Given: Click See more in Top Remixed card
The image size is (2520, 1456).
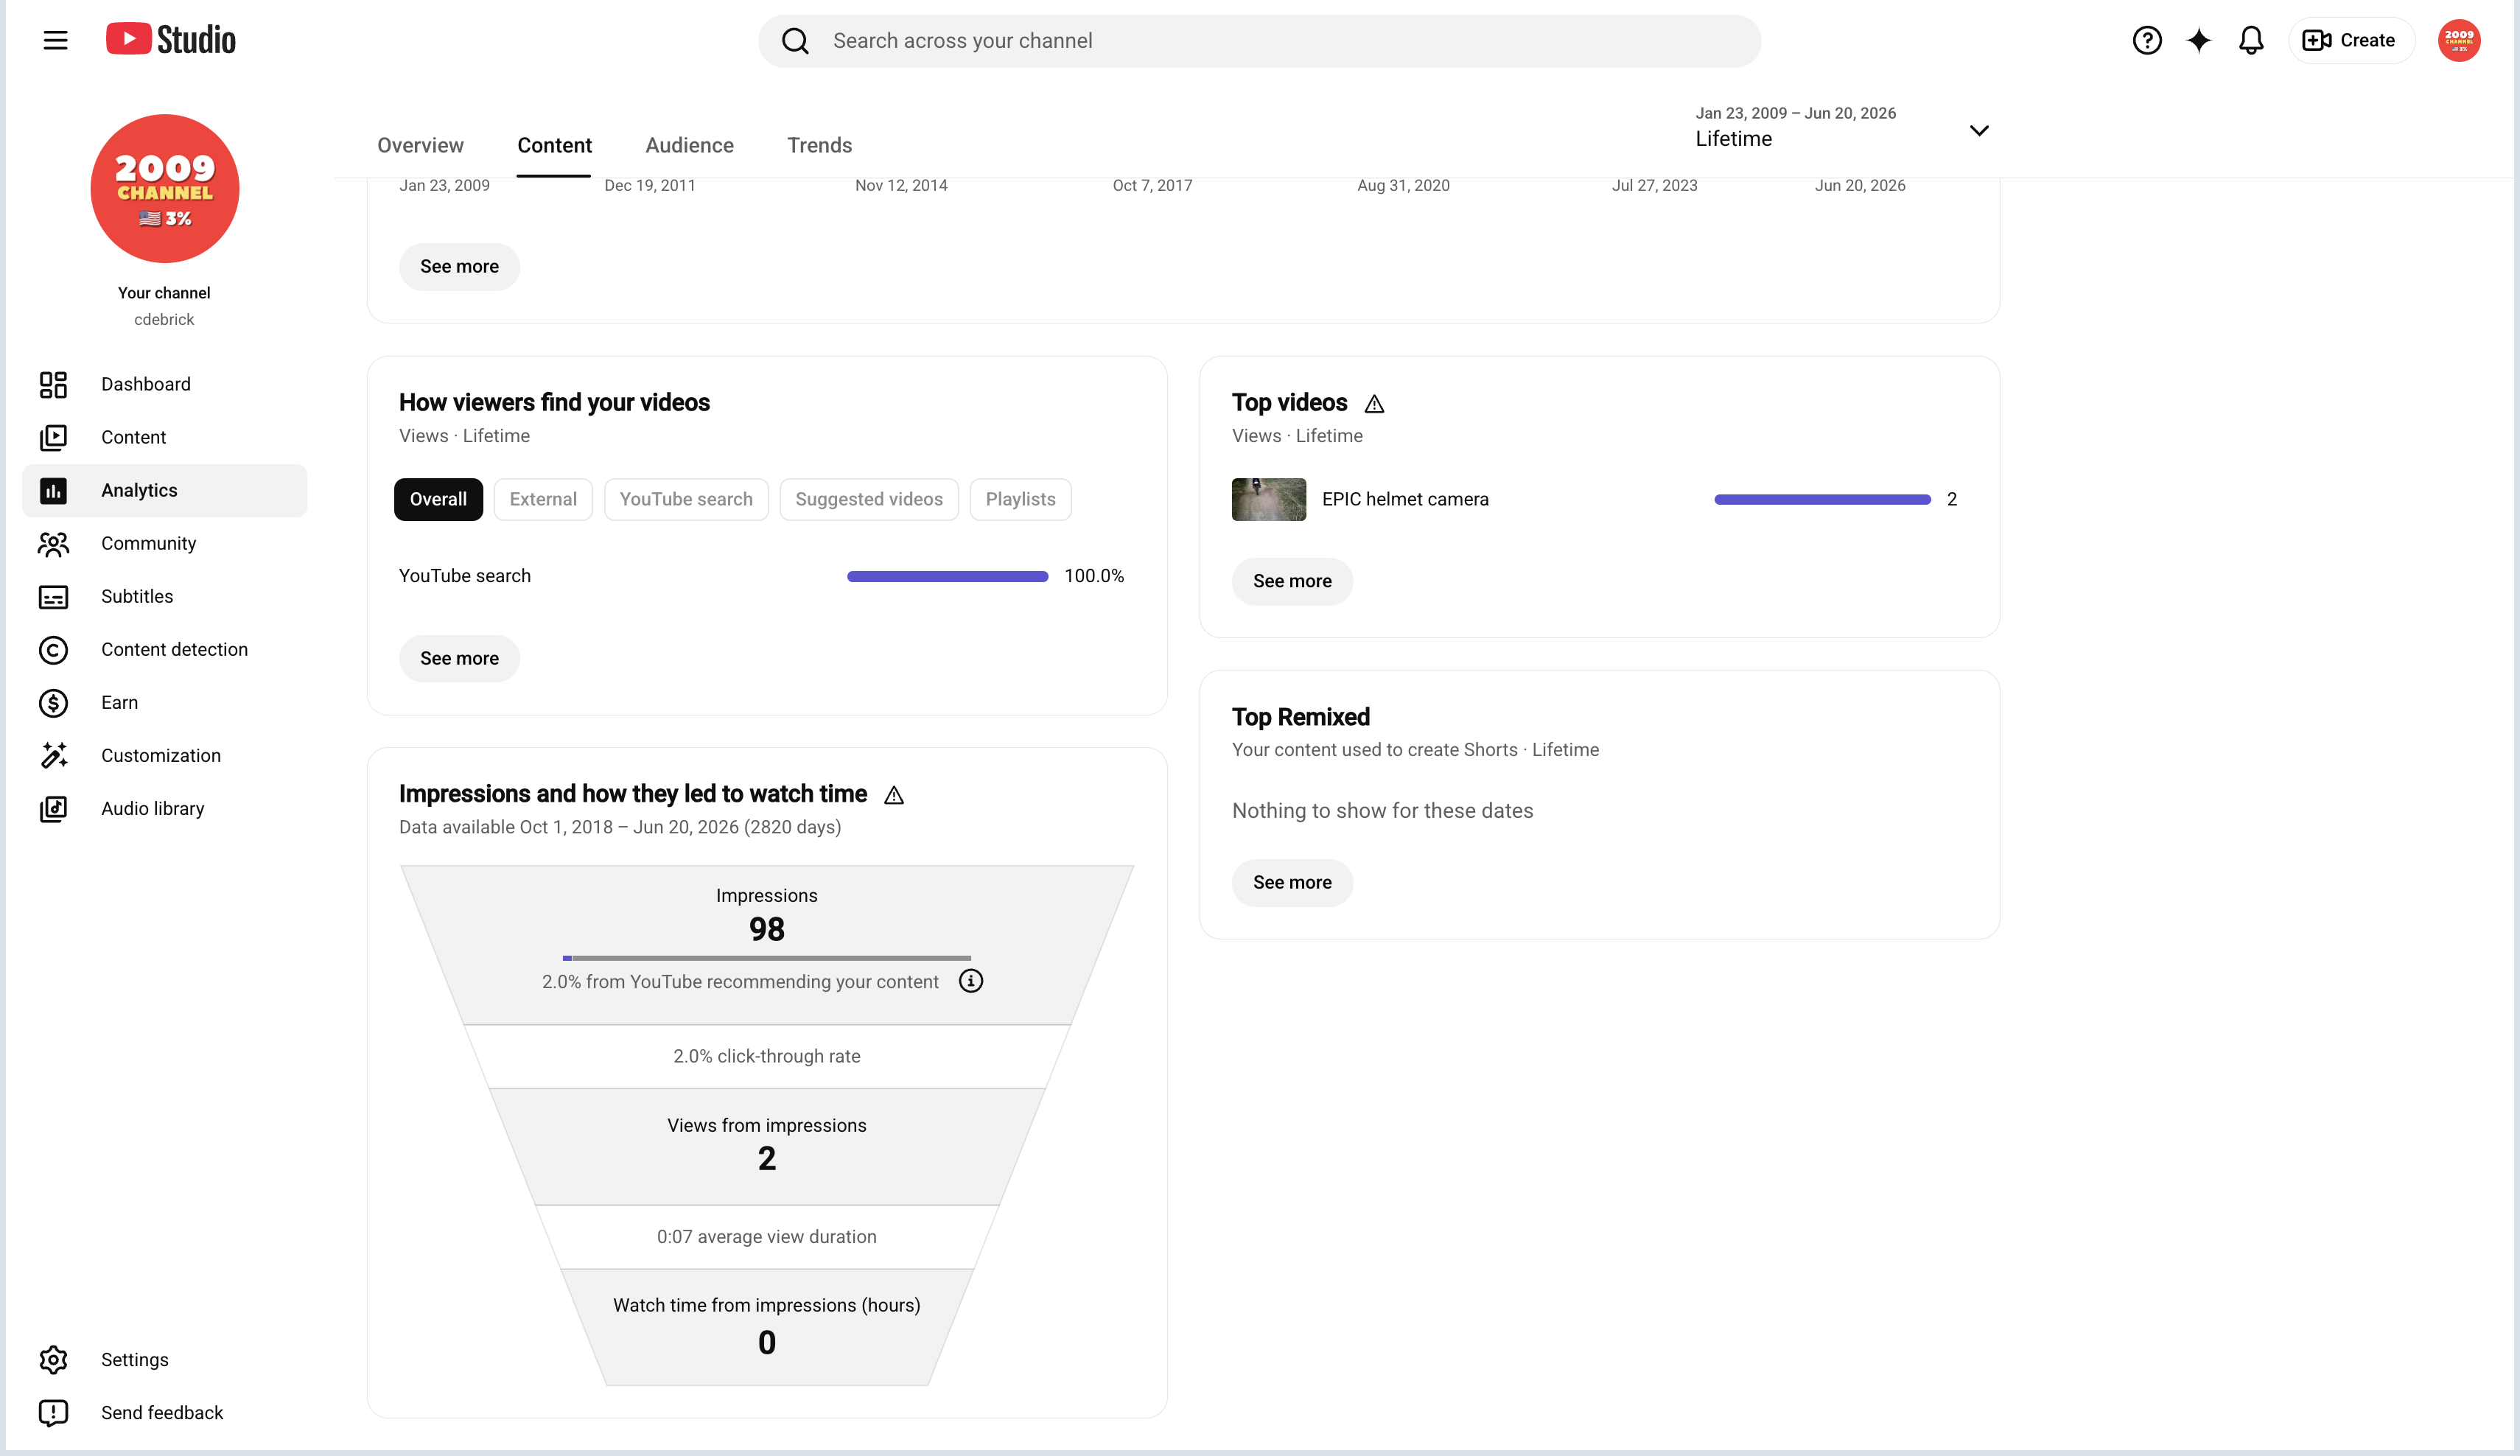Looking at the screenshot, I should click(x=1292, y=882).
